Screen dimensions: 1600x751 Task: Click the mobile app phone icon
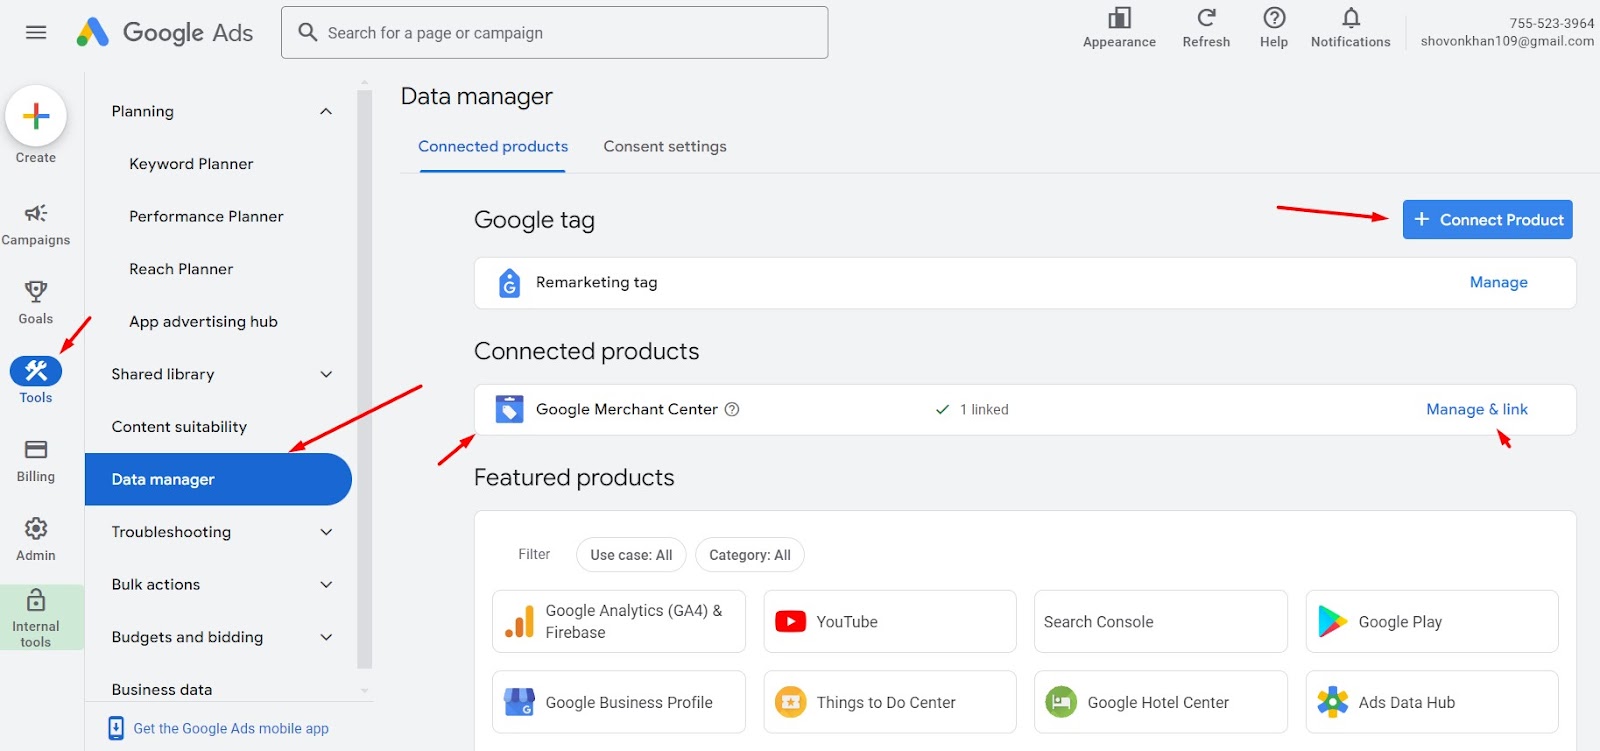[x=116, y=728]
